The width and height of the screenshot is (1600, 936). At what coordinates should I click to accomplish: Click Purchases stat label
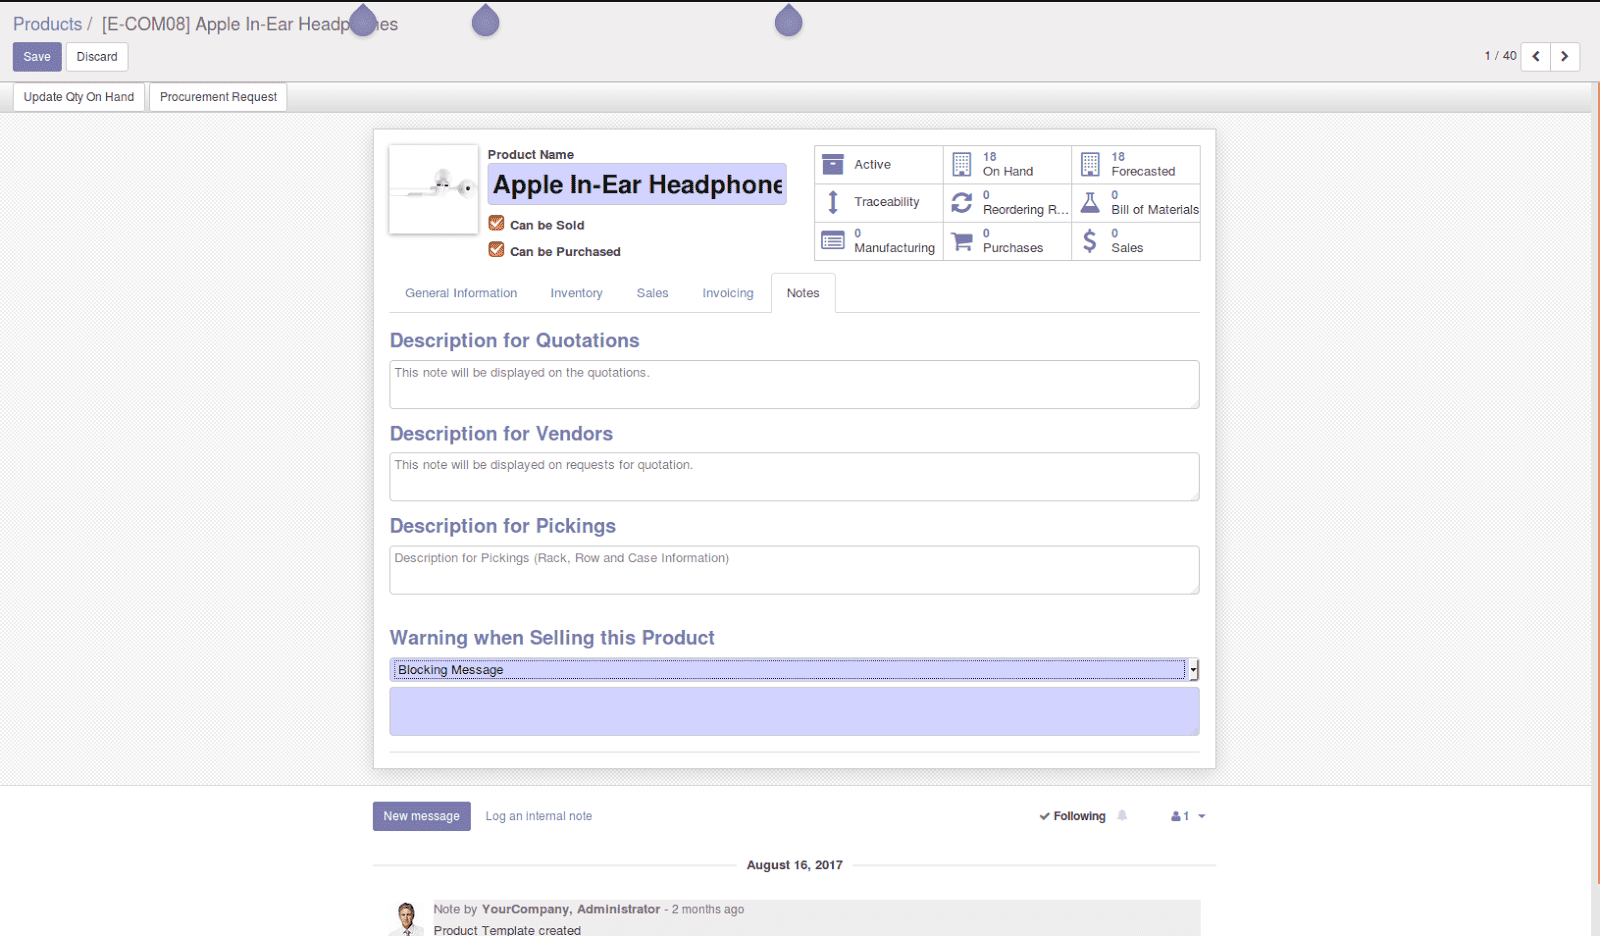point(1012,241)
